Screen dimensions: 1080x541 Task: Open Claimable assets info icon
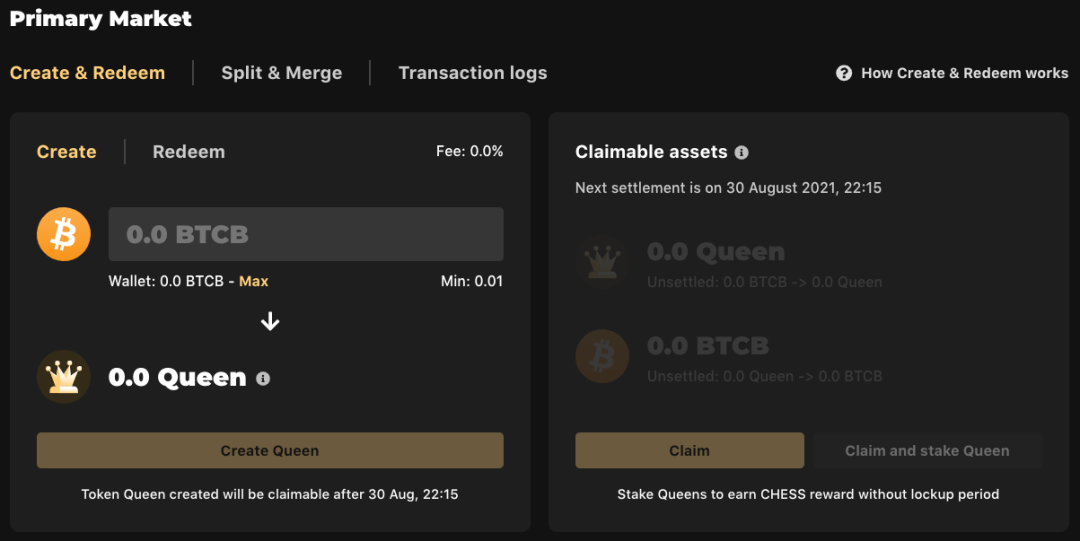[x=741, y=152]
